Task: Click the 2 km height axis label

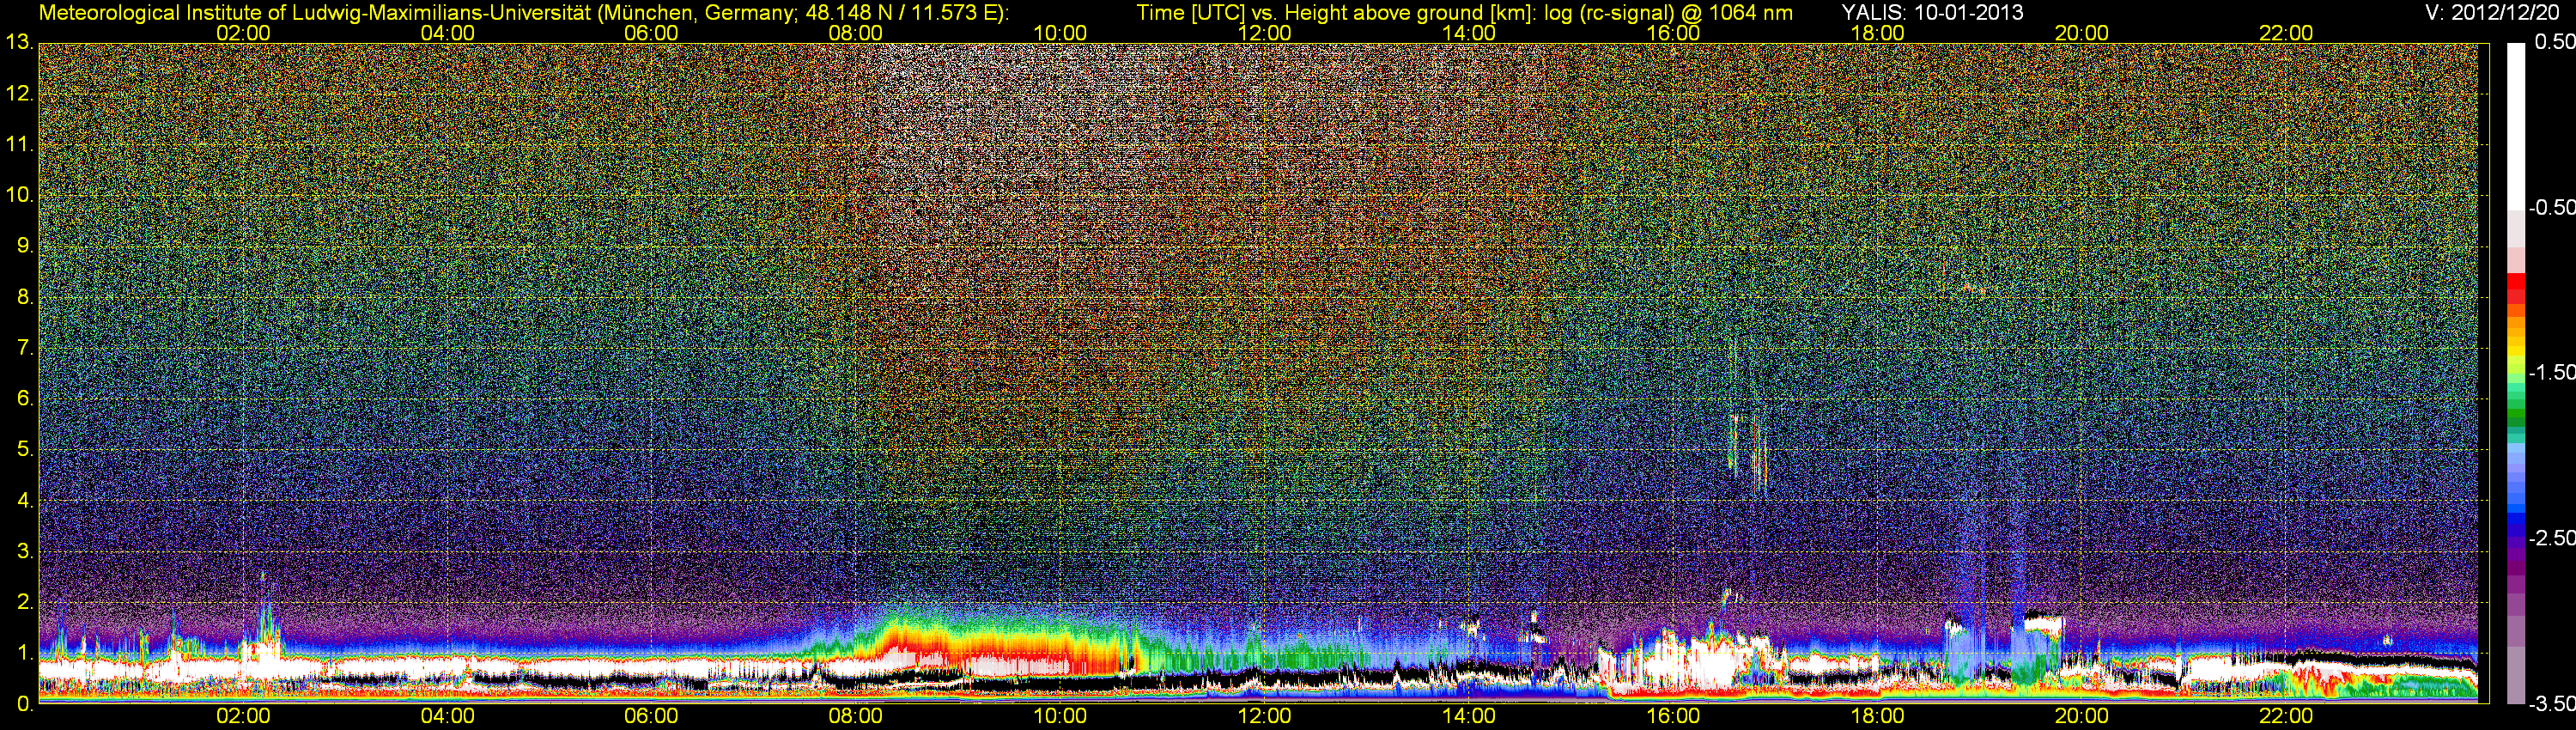Action: coord(24,602)
